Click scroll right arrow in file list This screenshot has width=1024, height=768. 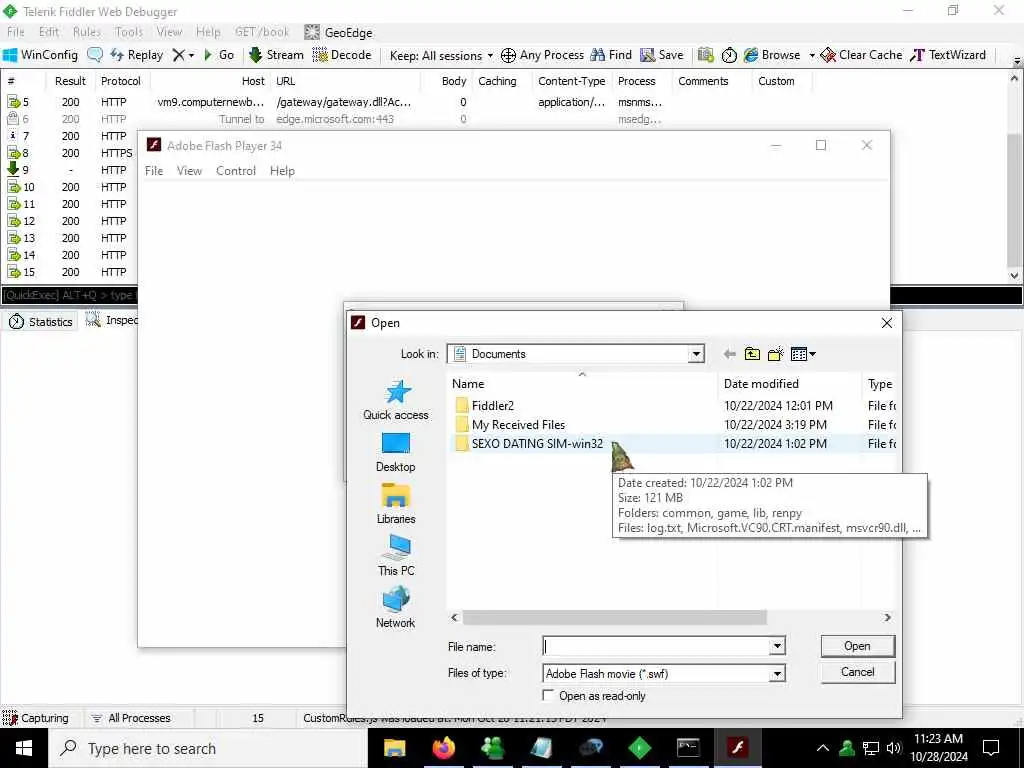(x=888, y=618)
